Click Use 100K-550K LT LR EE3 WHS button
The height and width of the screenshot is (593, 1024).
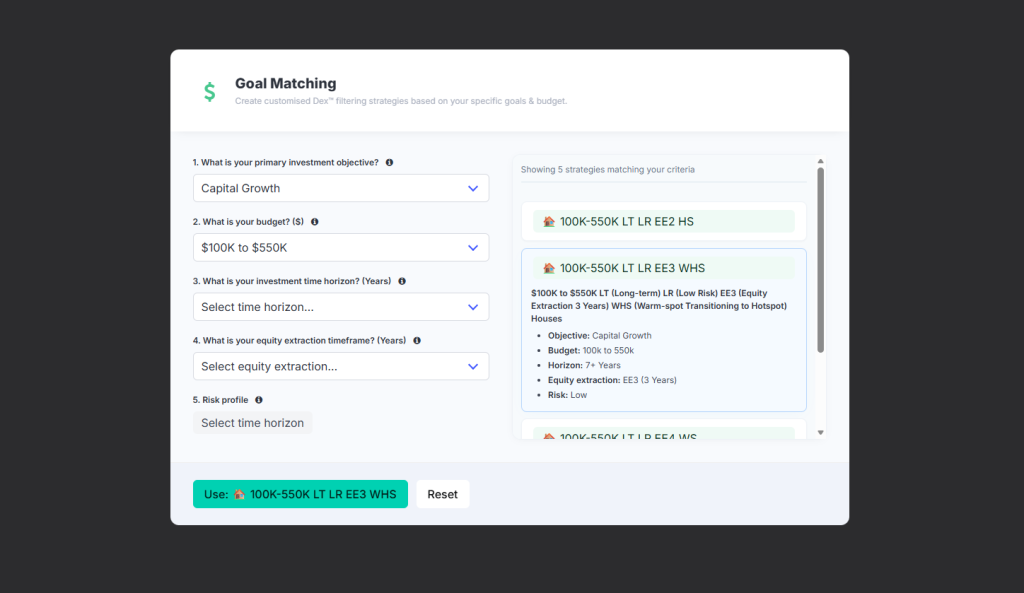[x=300, y=494]
